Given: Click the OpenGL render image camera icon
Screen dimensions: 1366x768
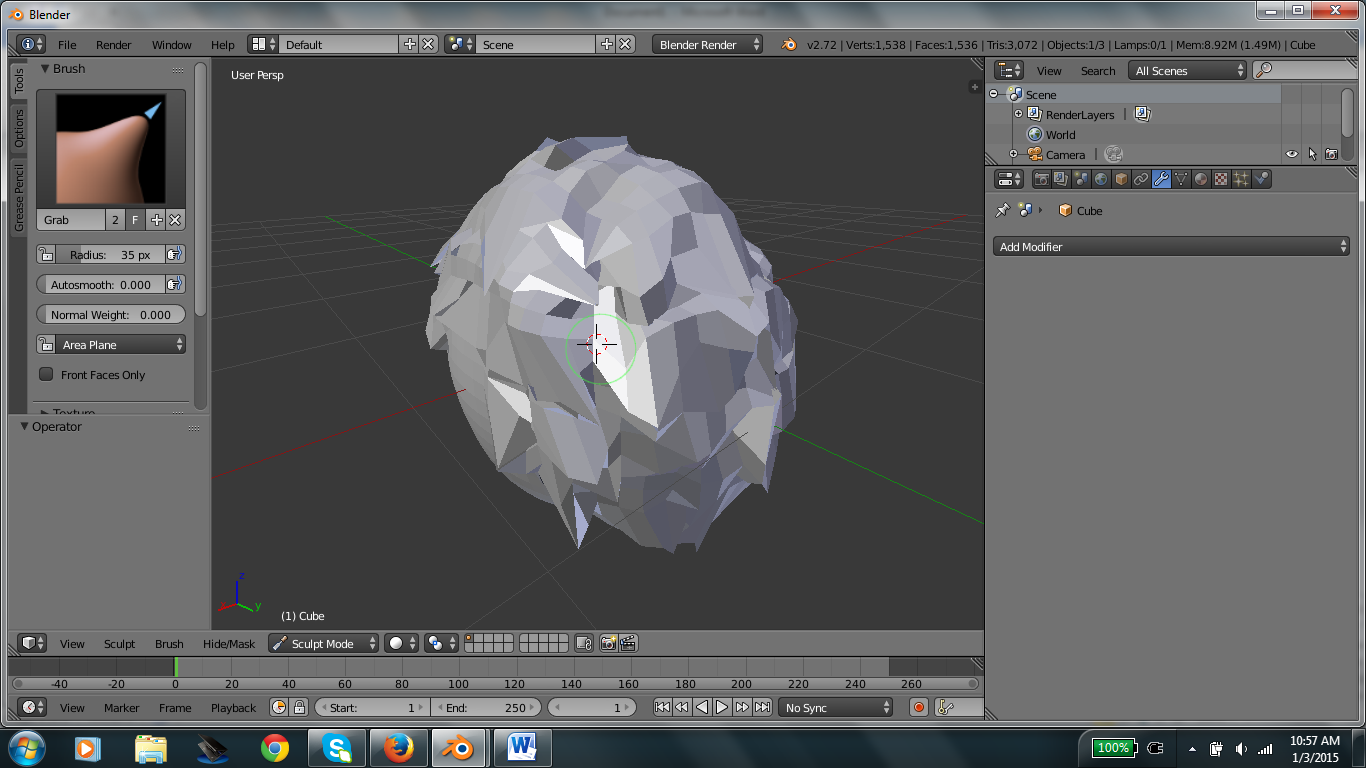Looking at the screenshot, I should click(607, 643).
